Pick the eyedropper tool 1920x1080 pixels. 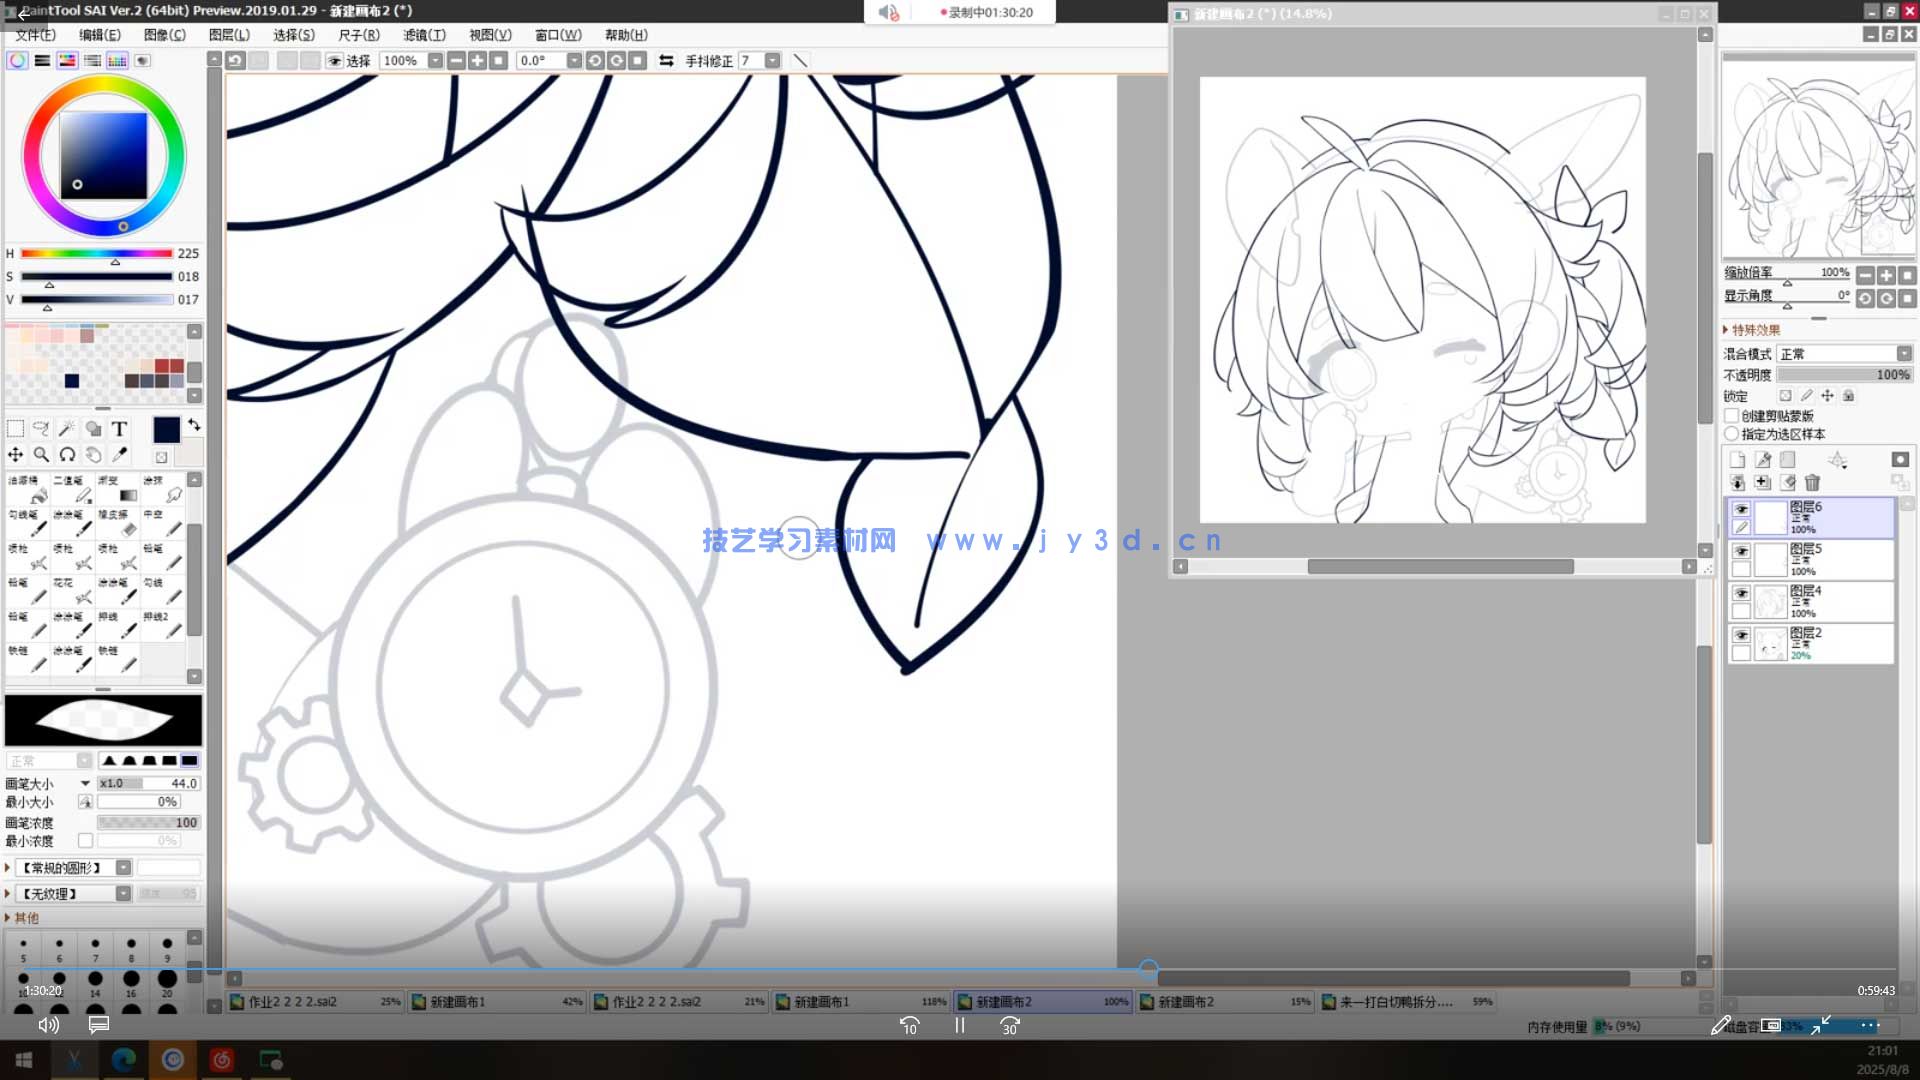[119, 455]
